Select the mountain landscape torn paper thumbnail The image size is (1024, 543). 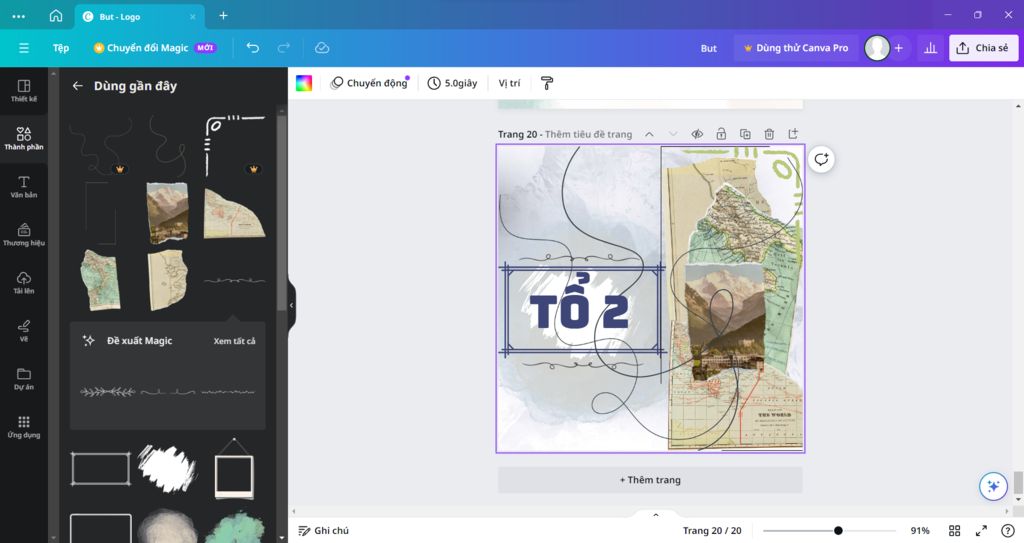pos(168,212)
